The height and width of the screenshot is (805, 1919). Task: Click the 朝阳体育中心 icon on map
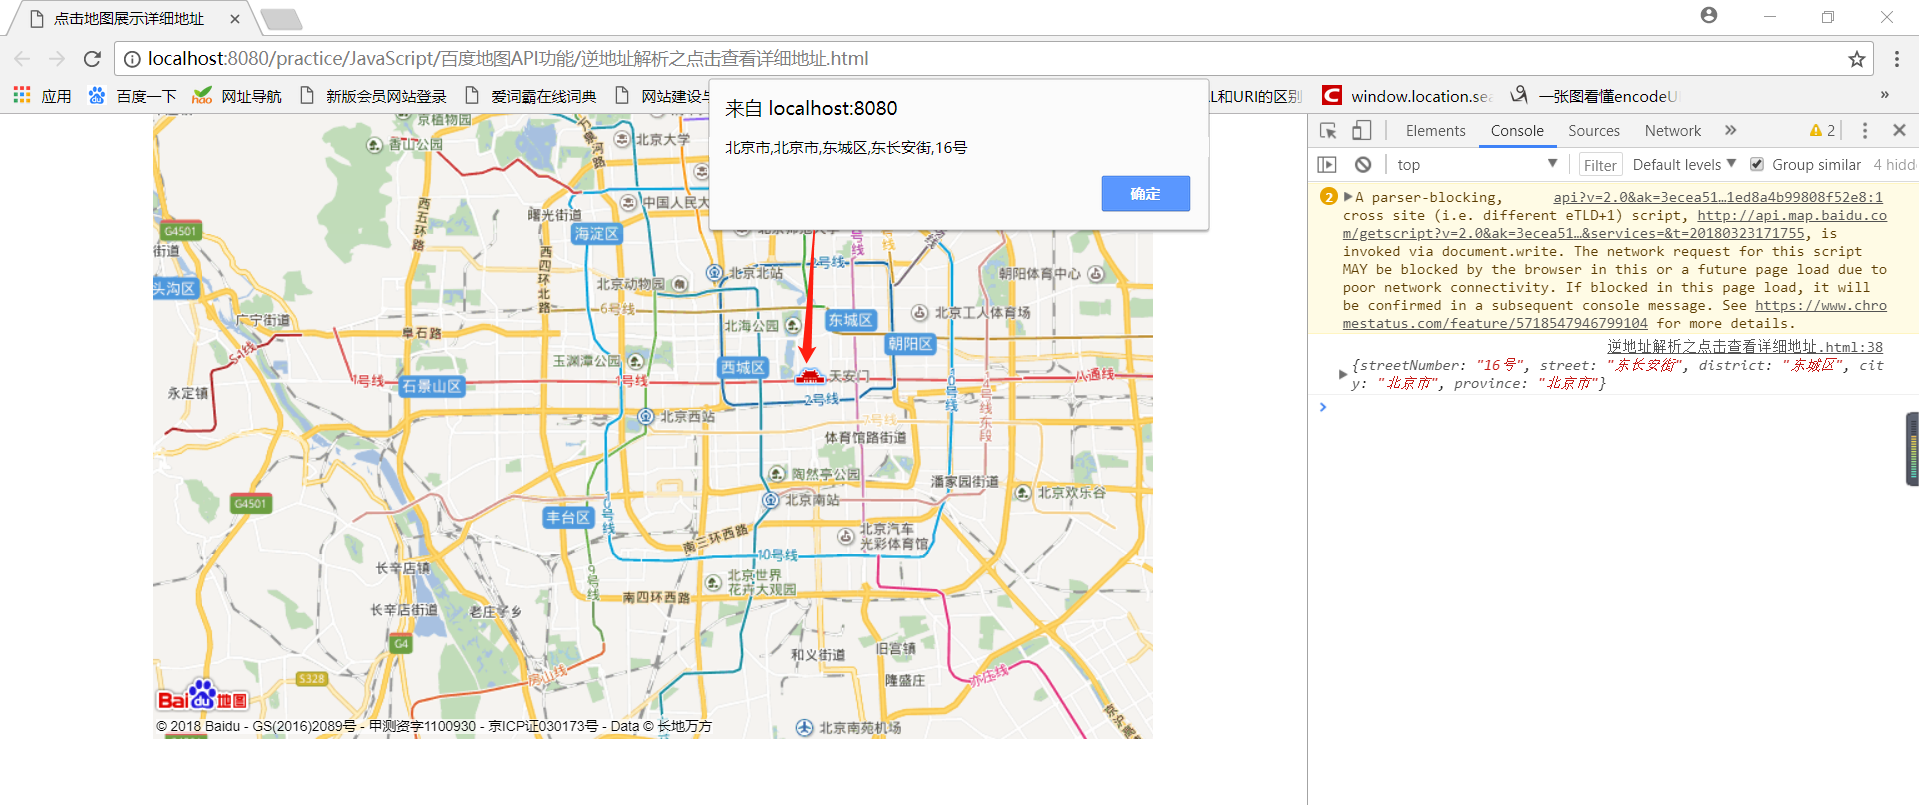[1096, 273]
